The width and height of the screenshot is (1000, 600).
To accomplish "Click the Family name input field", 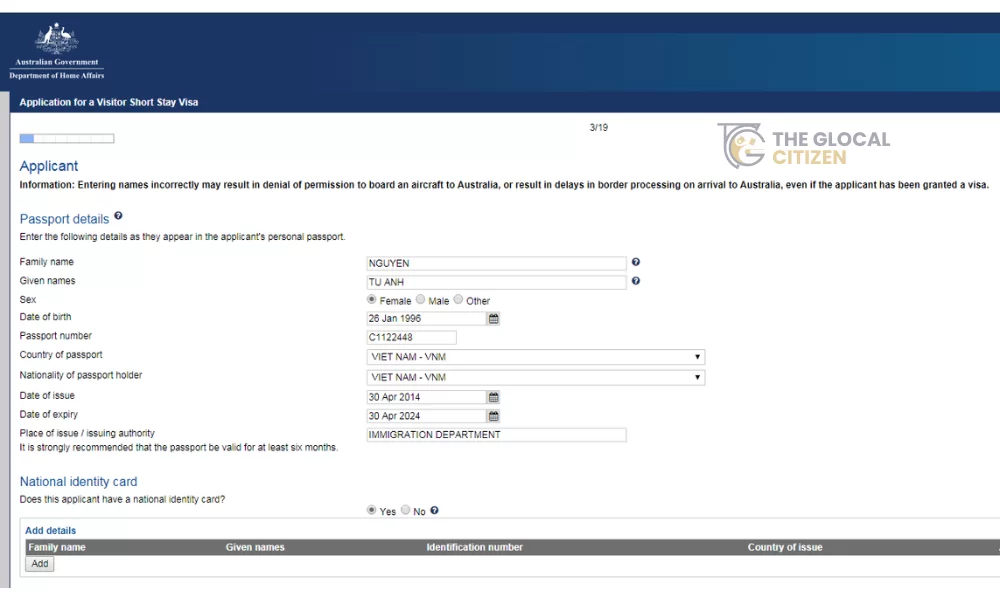I will [x=496, y=263].
